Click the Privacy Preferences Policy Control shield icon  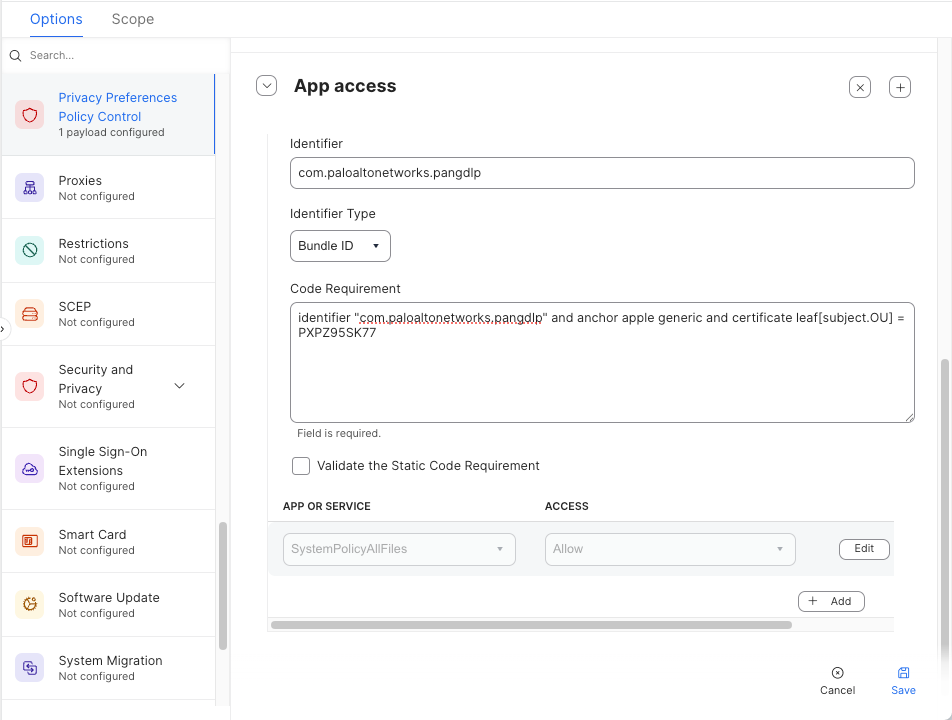click(30, 114)
